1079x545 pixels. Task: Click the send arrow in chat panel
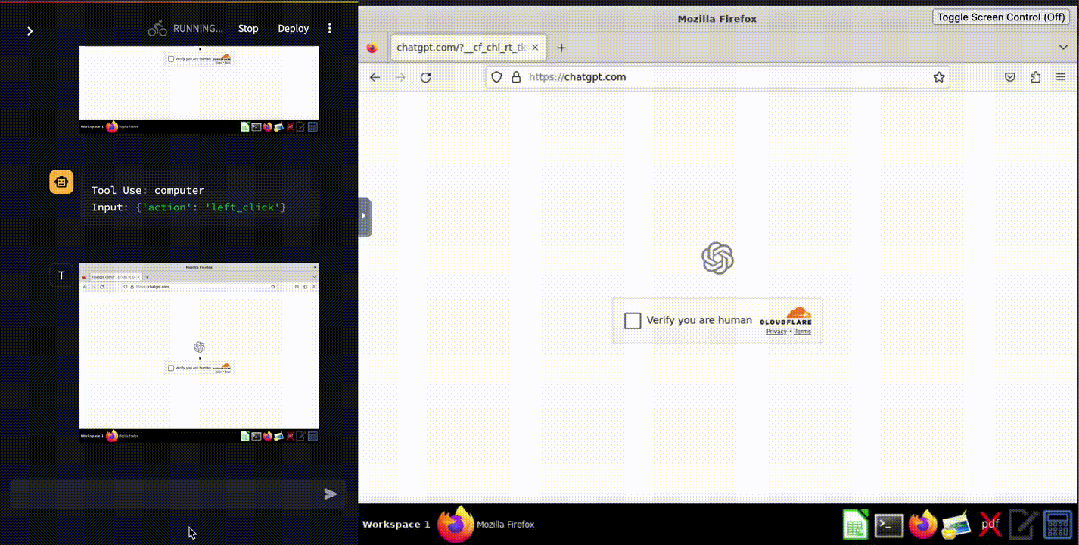point(331,494)
